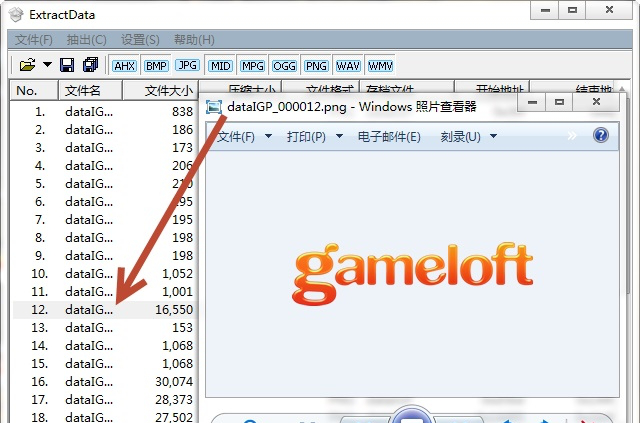Image resolution: width=640 pixels, height=439 pixels.
Task: Click 电子邮件(E) in photo viewer
Action: 389,136
